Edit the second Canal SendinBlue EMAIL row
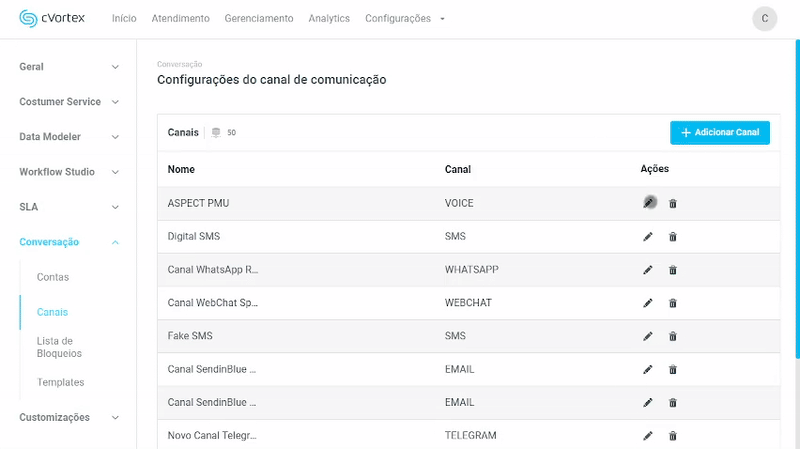 click(x=648, y=403)
